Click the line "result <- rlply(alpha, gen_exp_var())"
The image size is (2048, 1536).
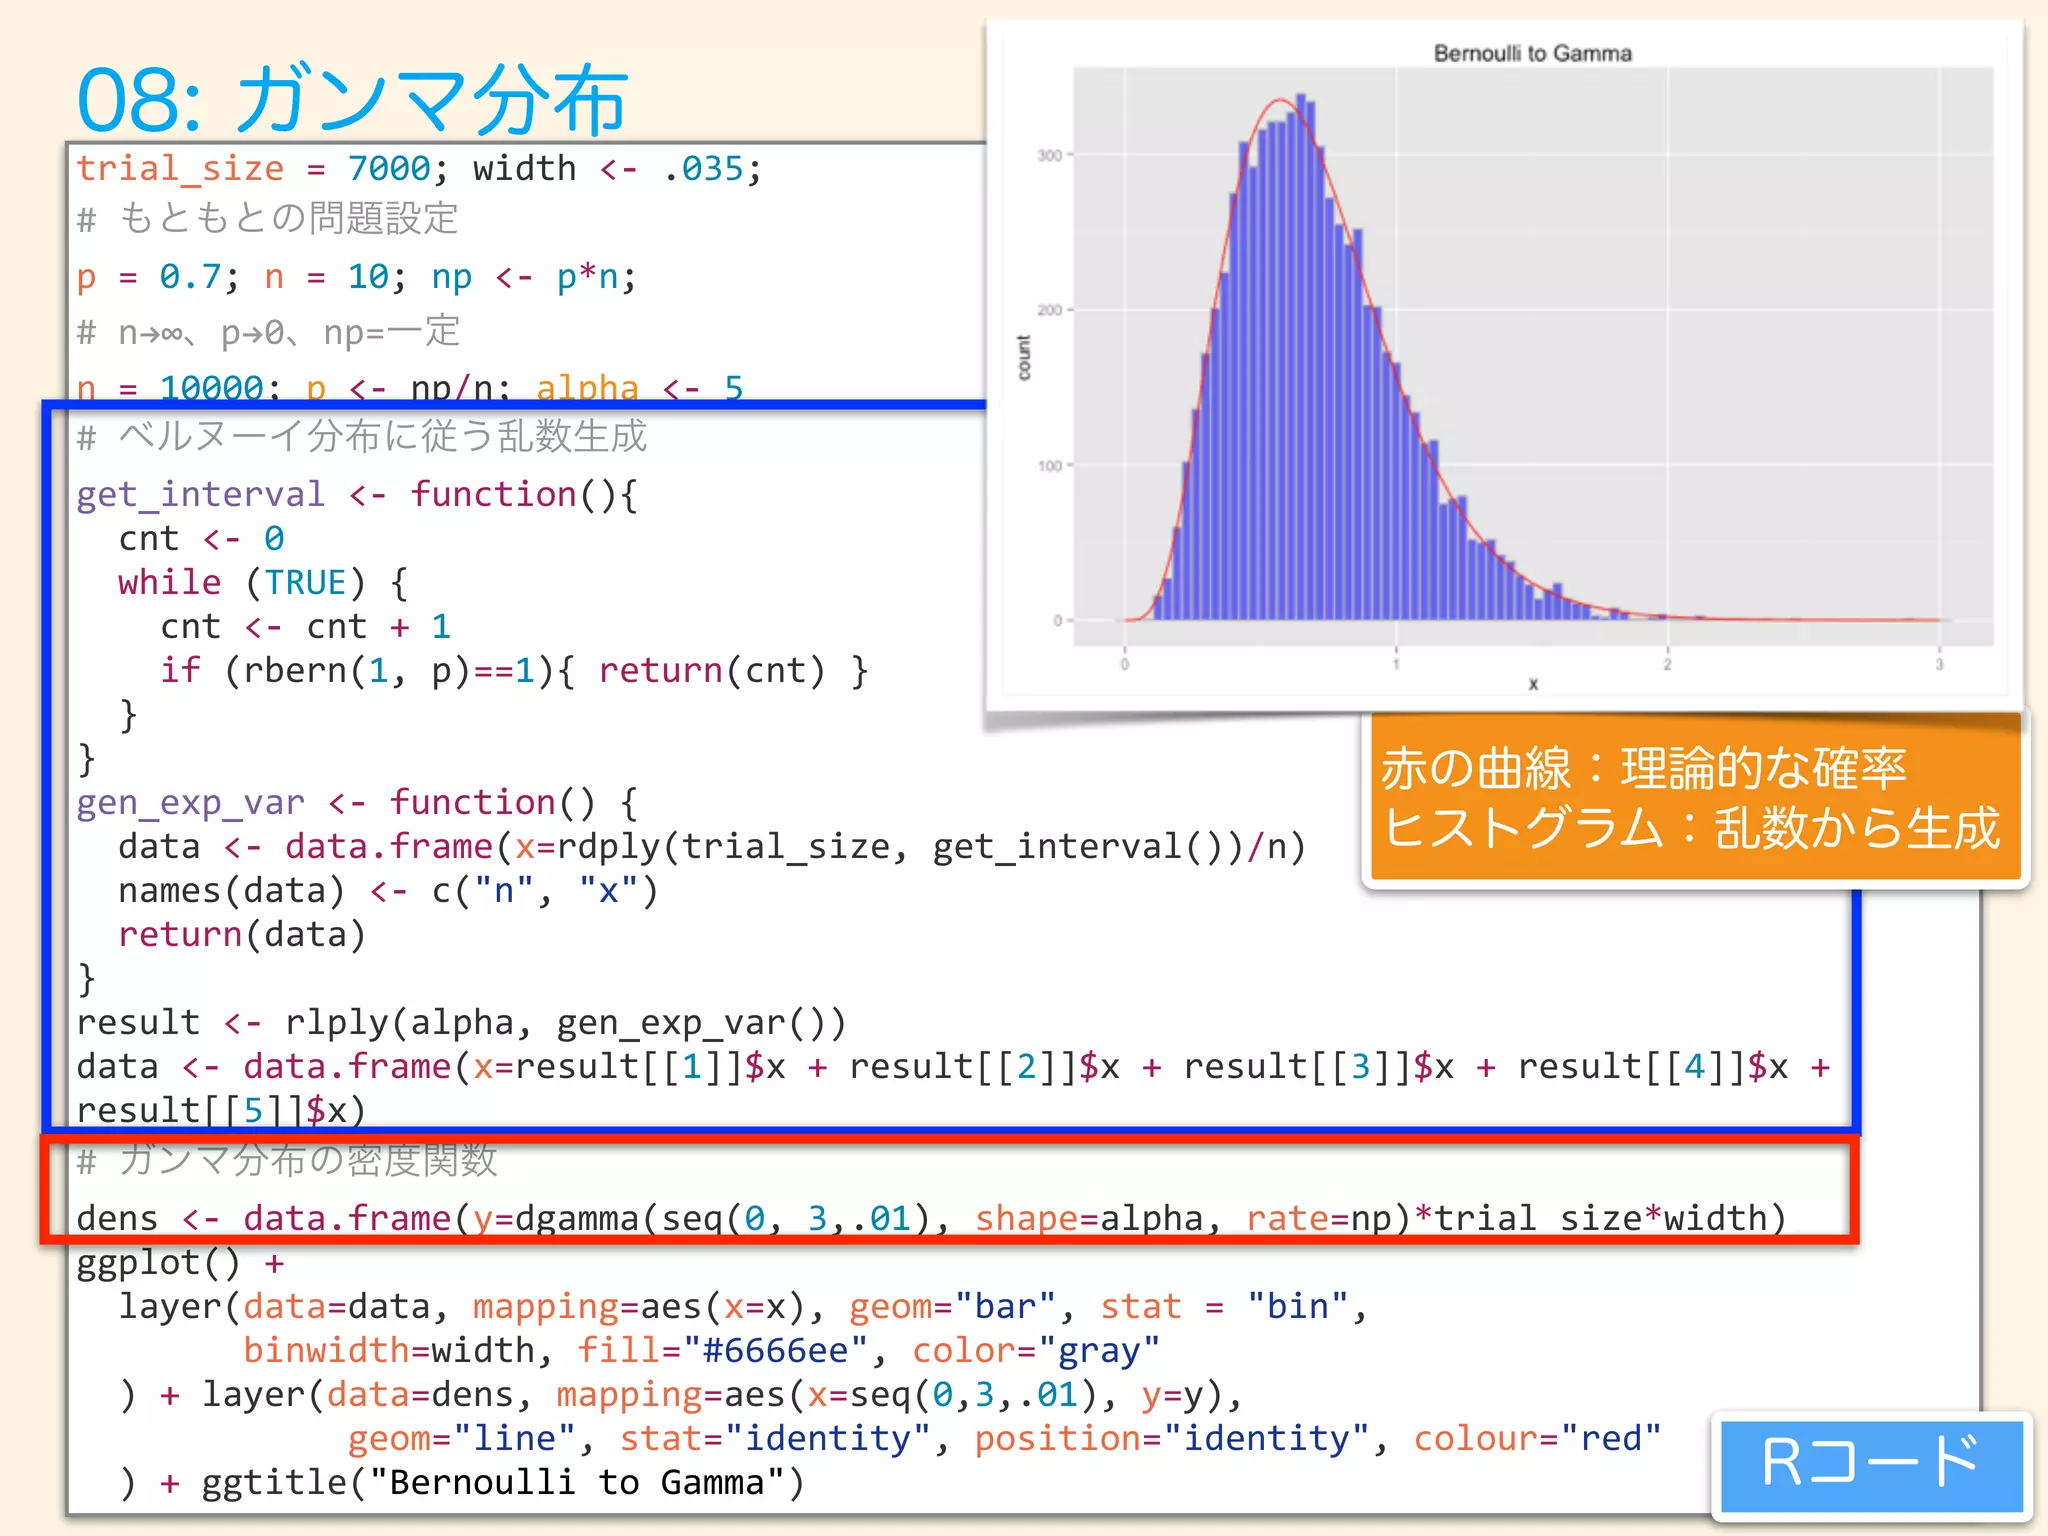[461, 1022]
